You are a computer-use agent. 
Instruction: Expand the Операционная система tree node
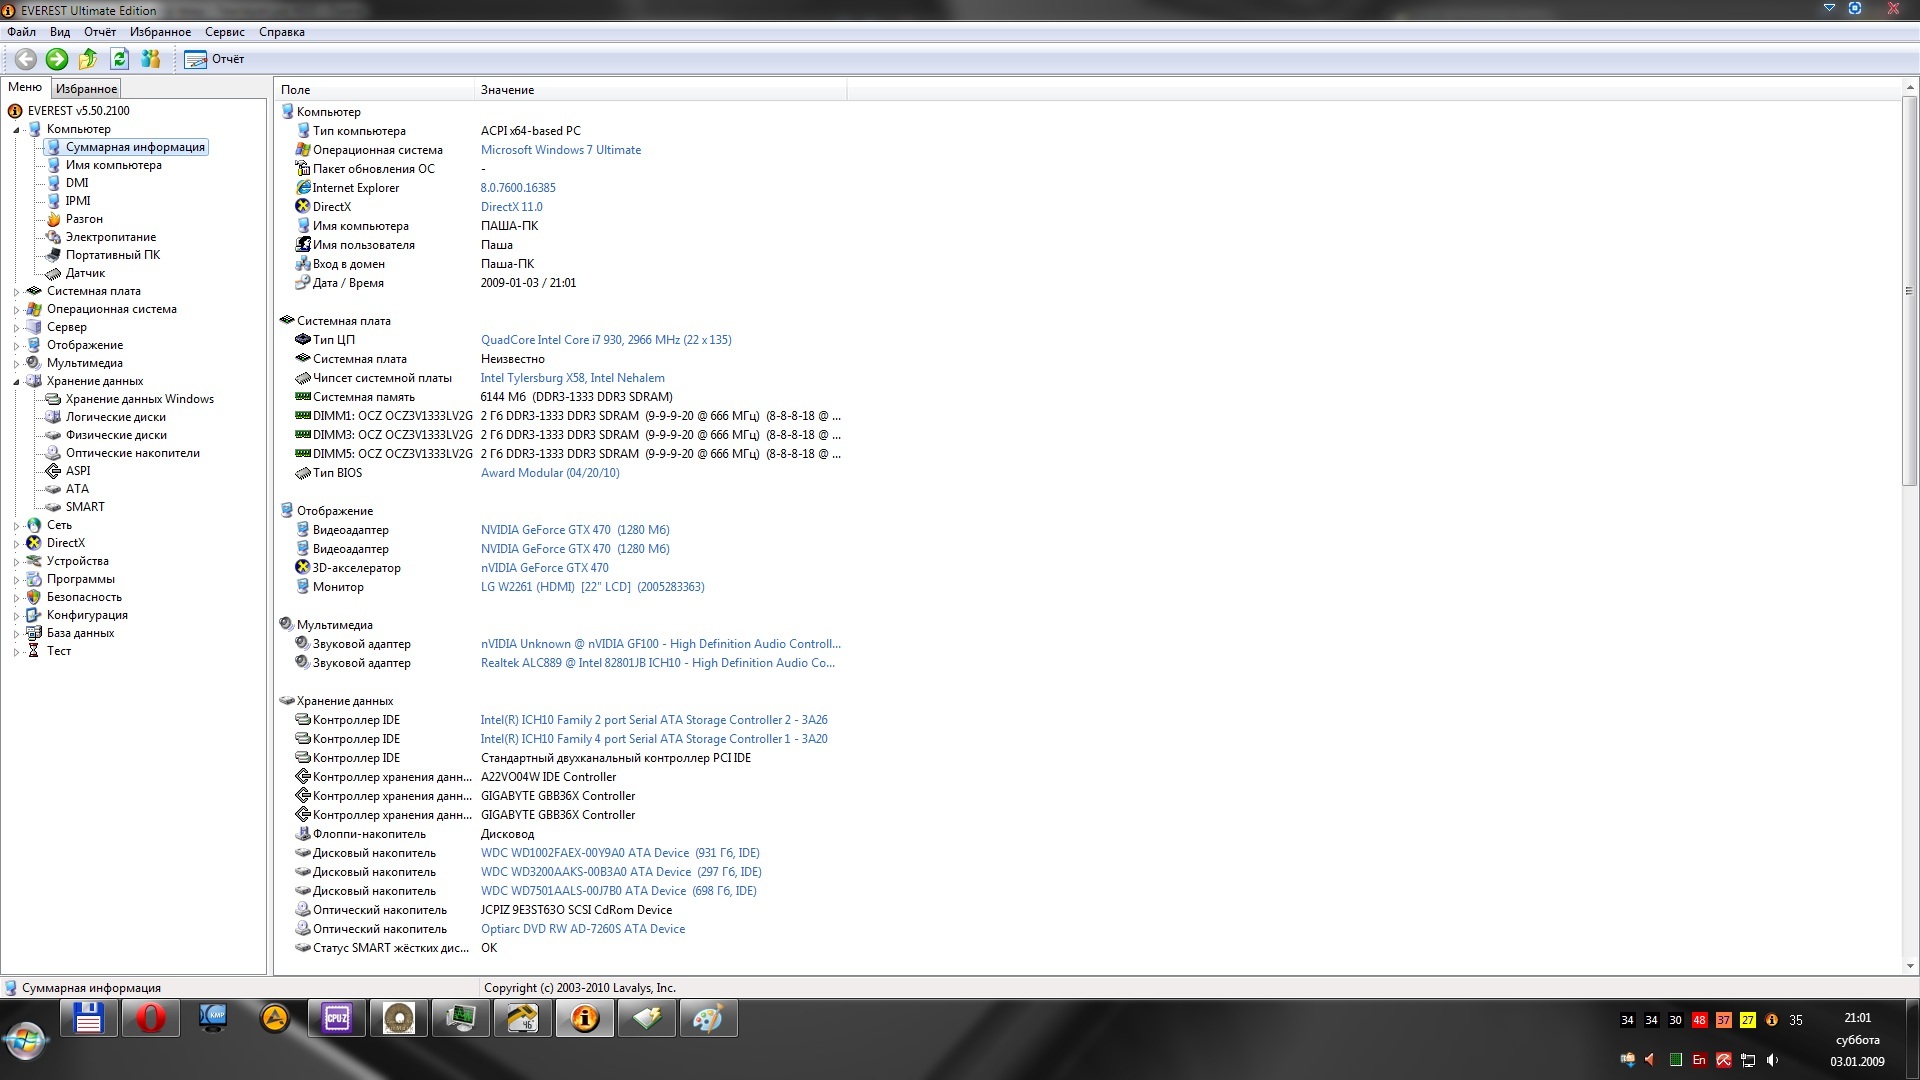tap(16, 310)
